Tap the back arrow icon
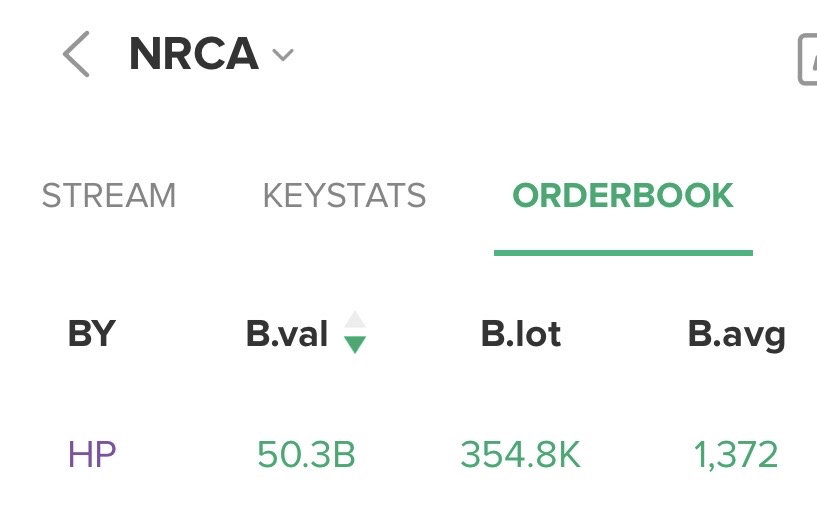 [76, 54]
